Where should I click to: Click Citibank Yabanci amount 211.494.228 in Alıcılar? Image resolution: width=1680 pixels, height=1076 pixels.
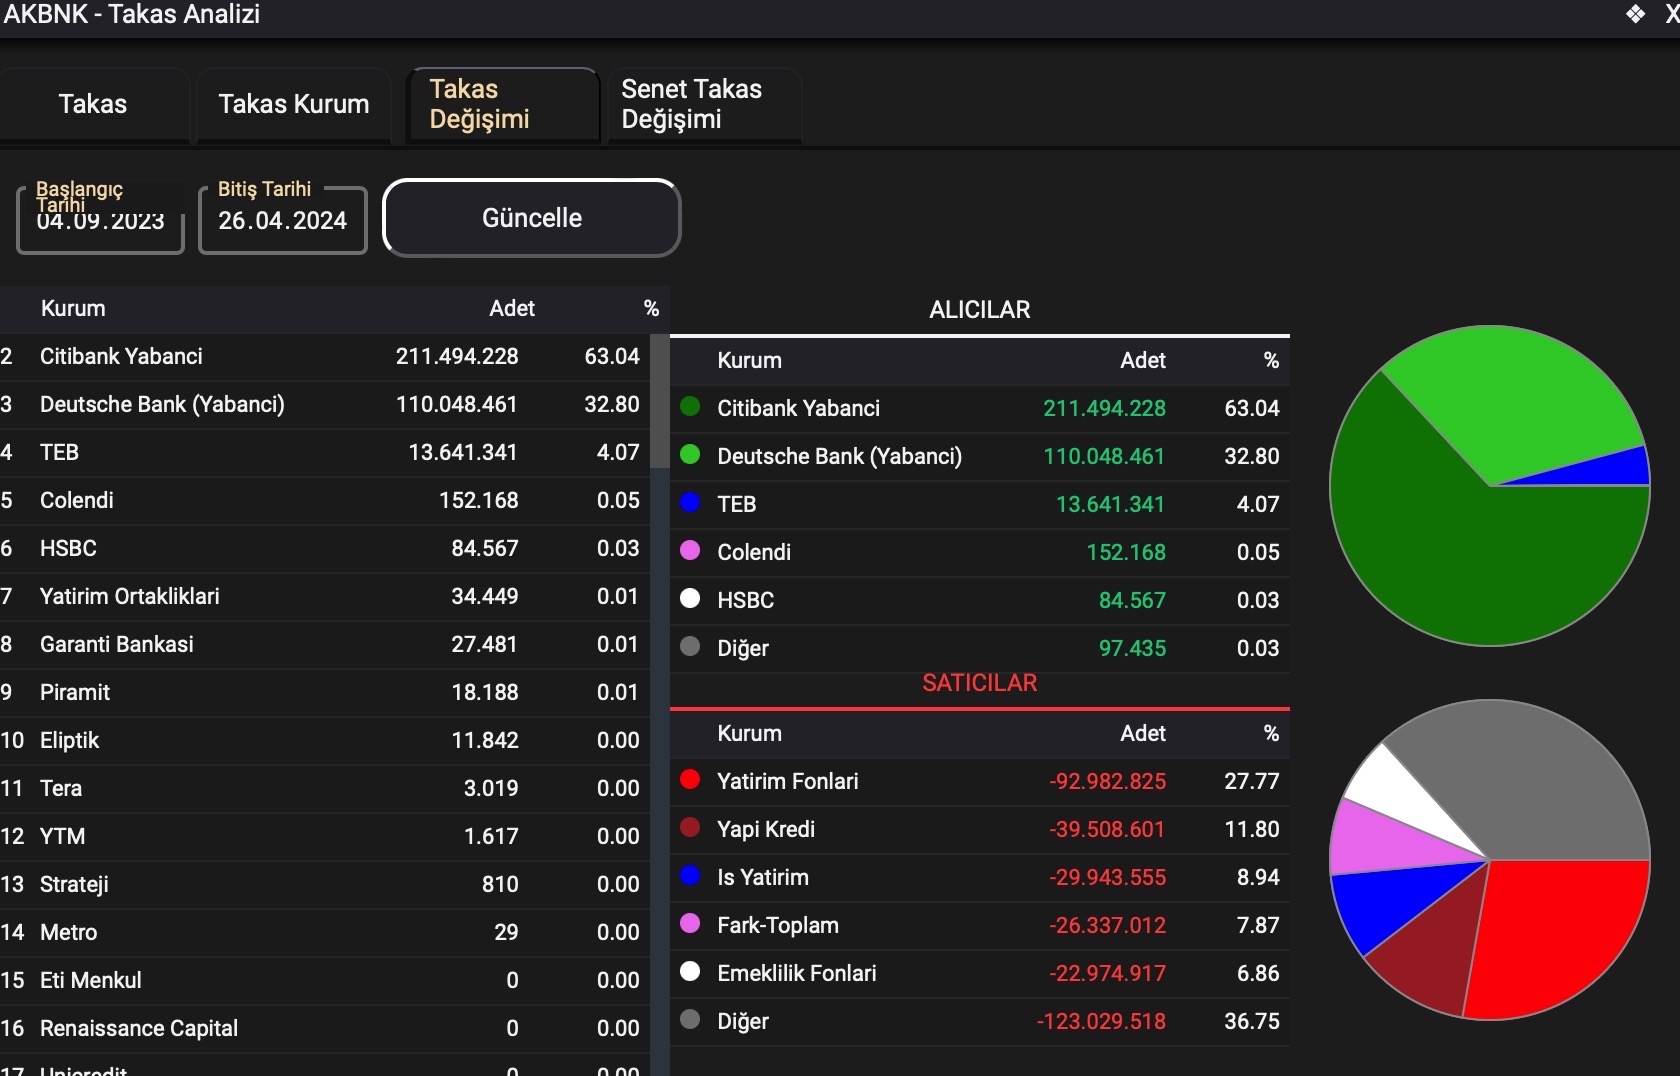1104,408
